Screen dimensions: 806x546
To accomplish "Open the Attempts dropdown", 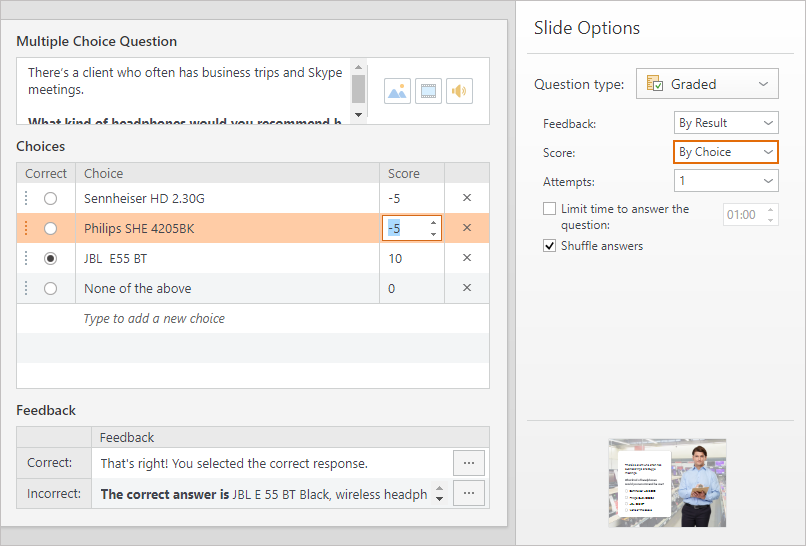I will coord(725,182).
